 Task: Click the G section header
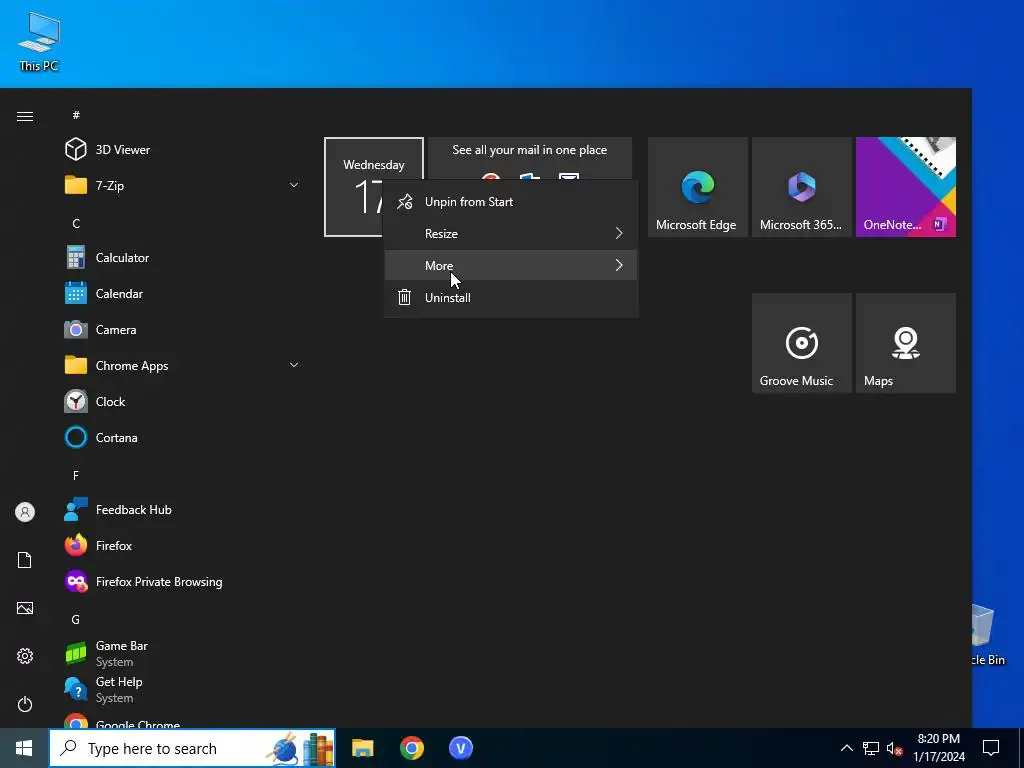(x=76, y=619)
